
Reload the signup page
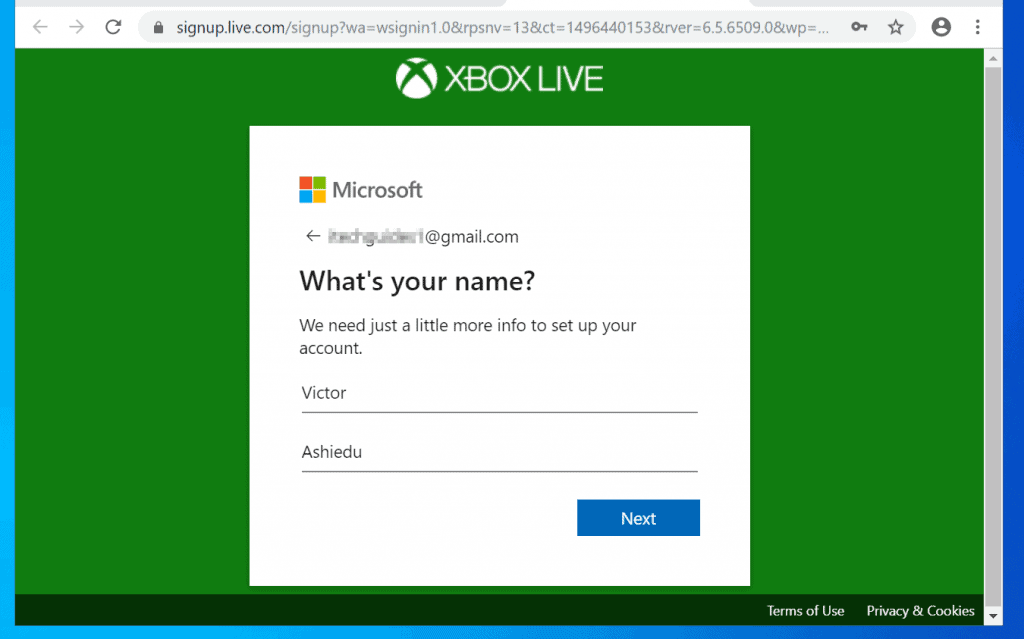113,27
